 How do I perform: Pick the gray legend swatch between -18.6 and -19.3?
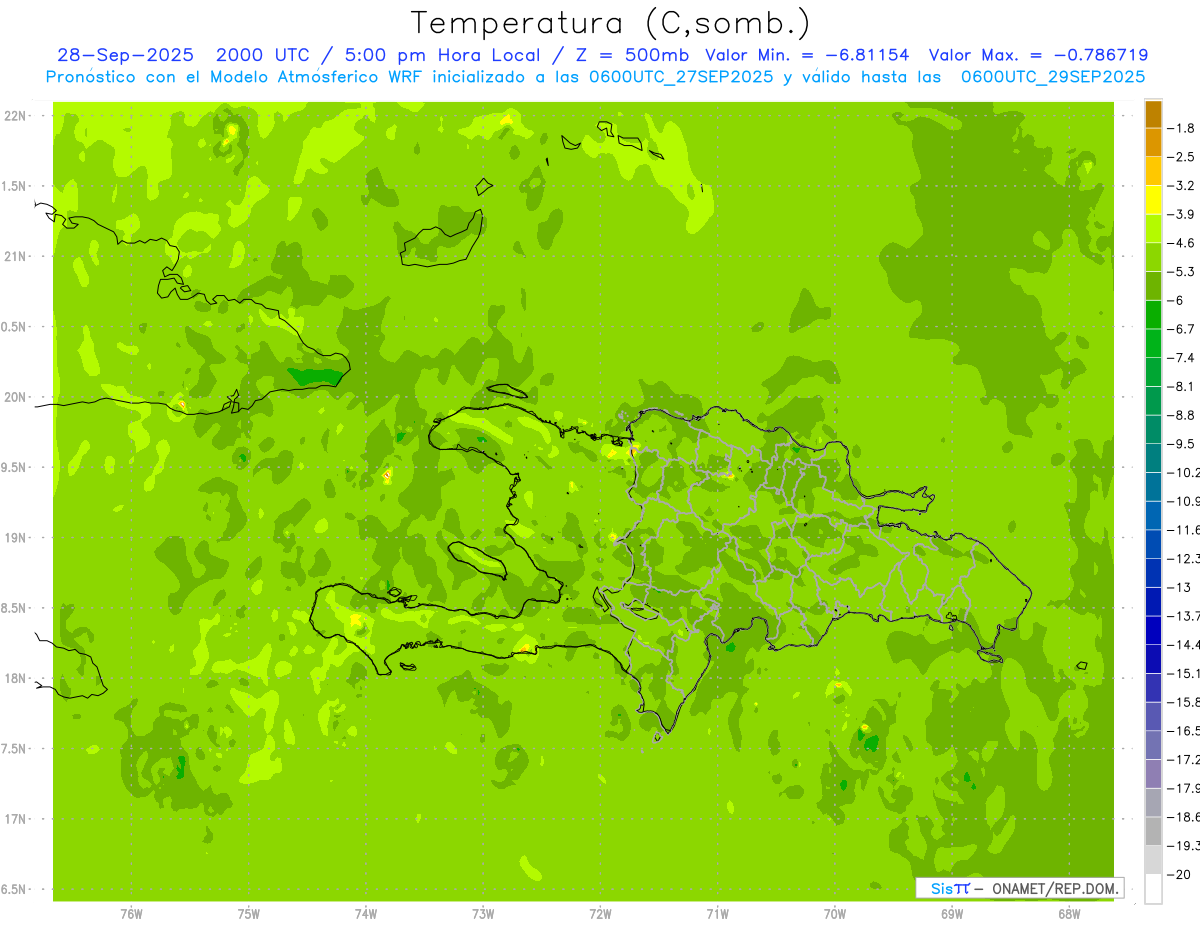click(x=1153, y=831)
